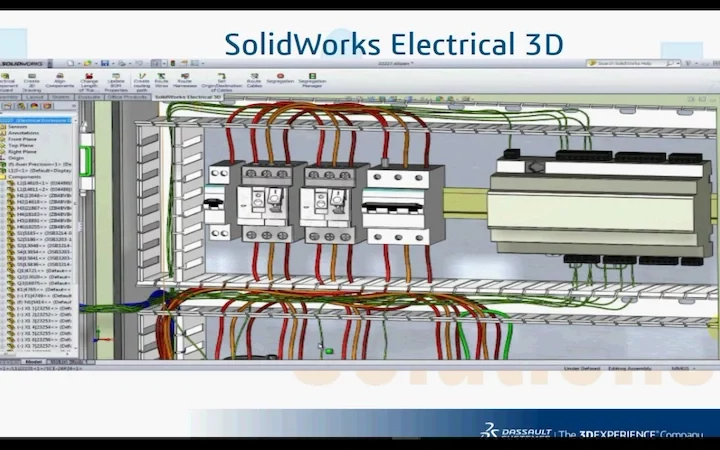Image resolution: width=720 pixels, height=450 pixels.
Task: Select Origin in the feature tree
Action: [16, 158]
